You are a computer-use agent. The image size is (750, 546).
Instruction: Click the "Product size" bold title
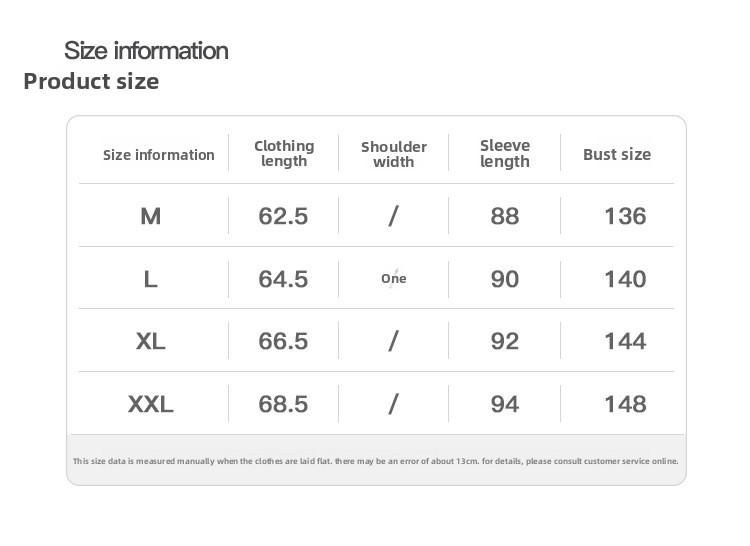91,81
